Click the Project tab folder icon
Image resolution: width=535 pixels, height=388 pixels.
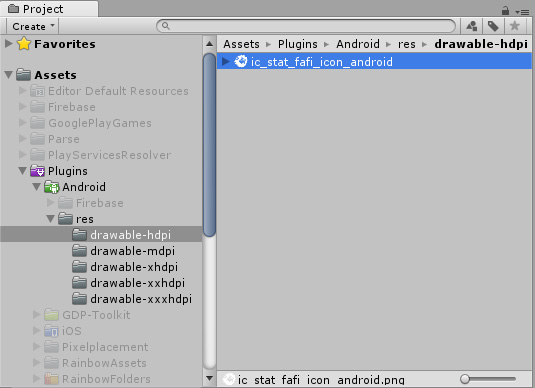[x=13, y=8]
